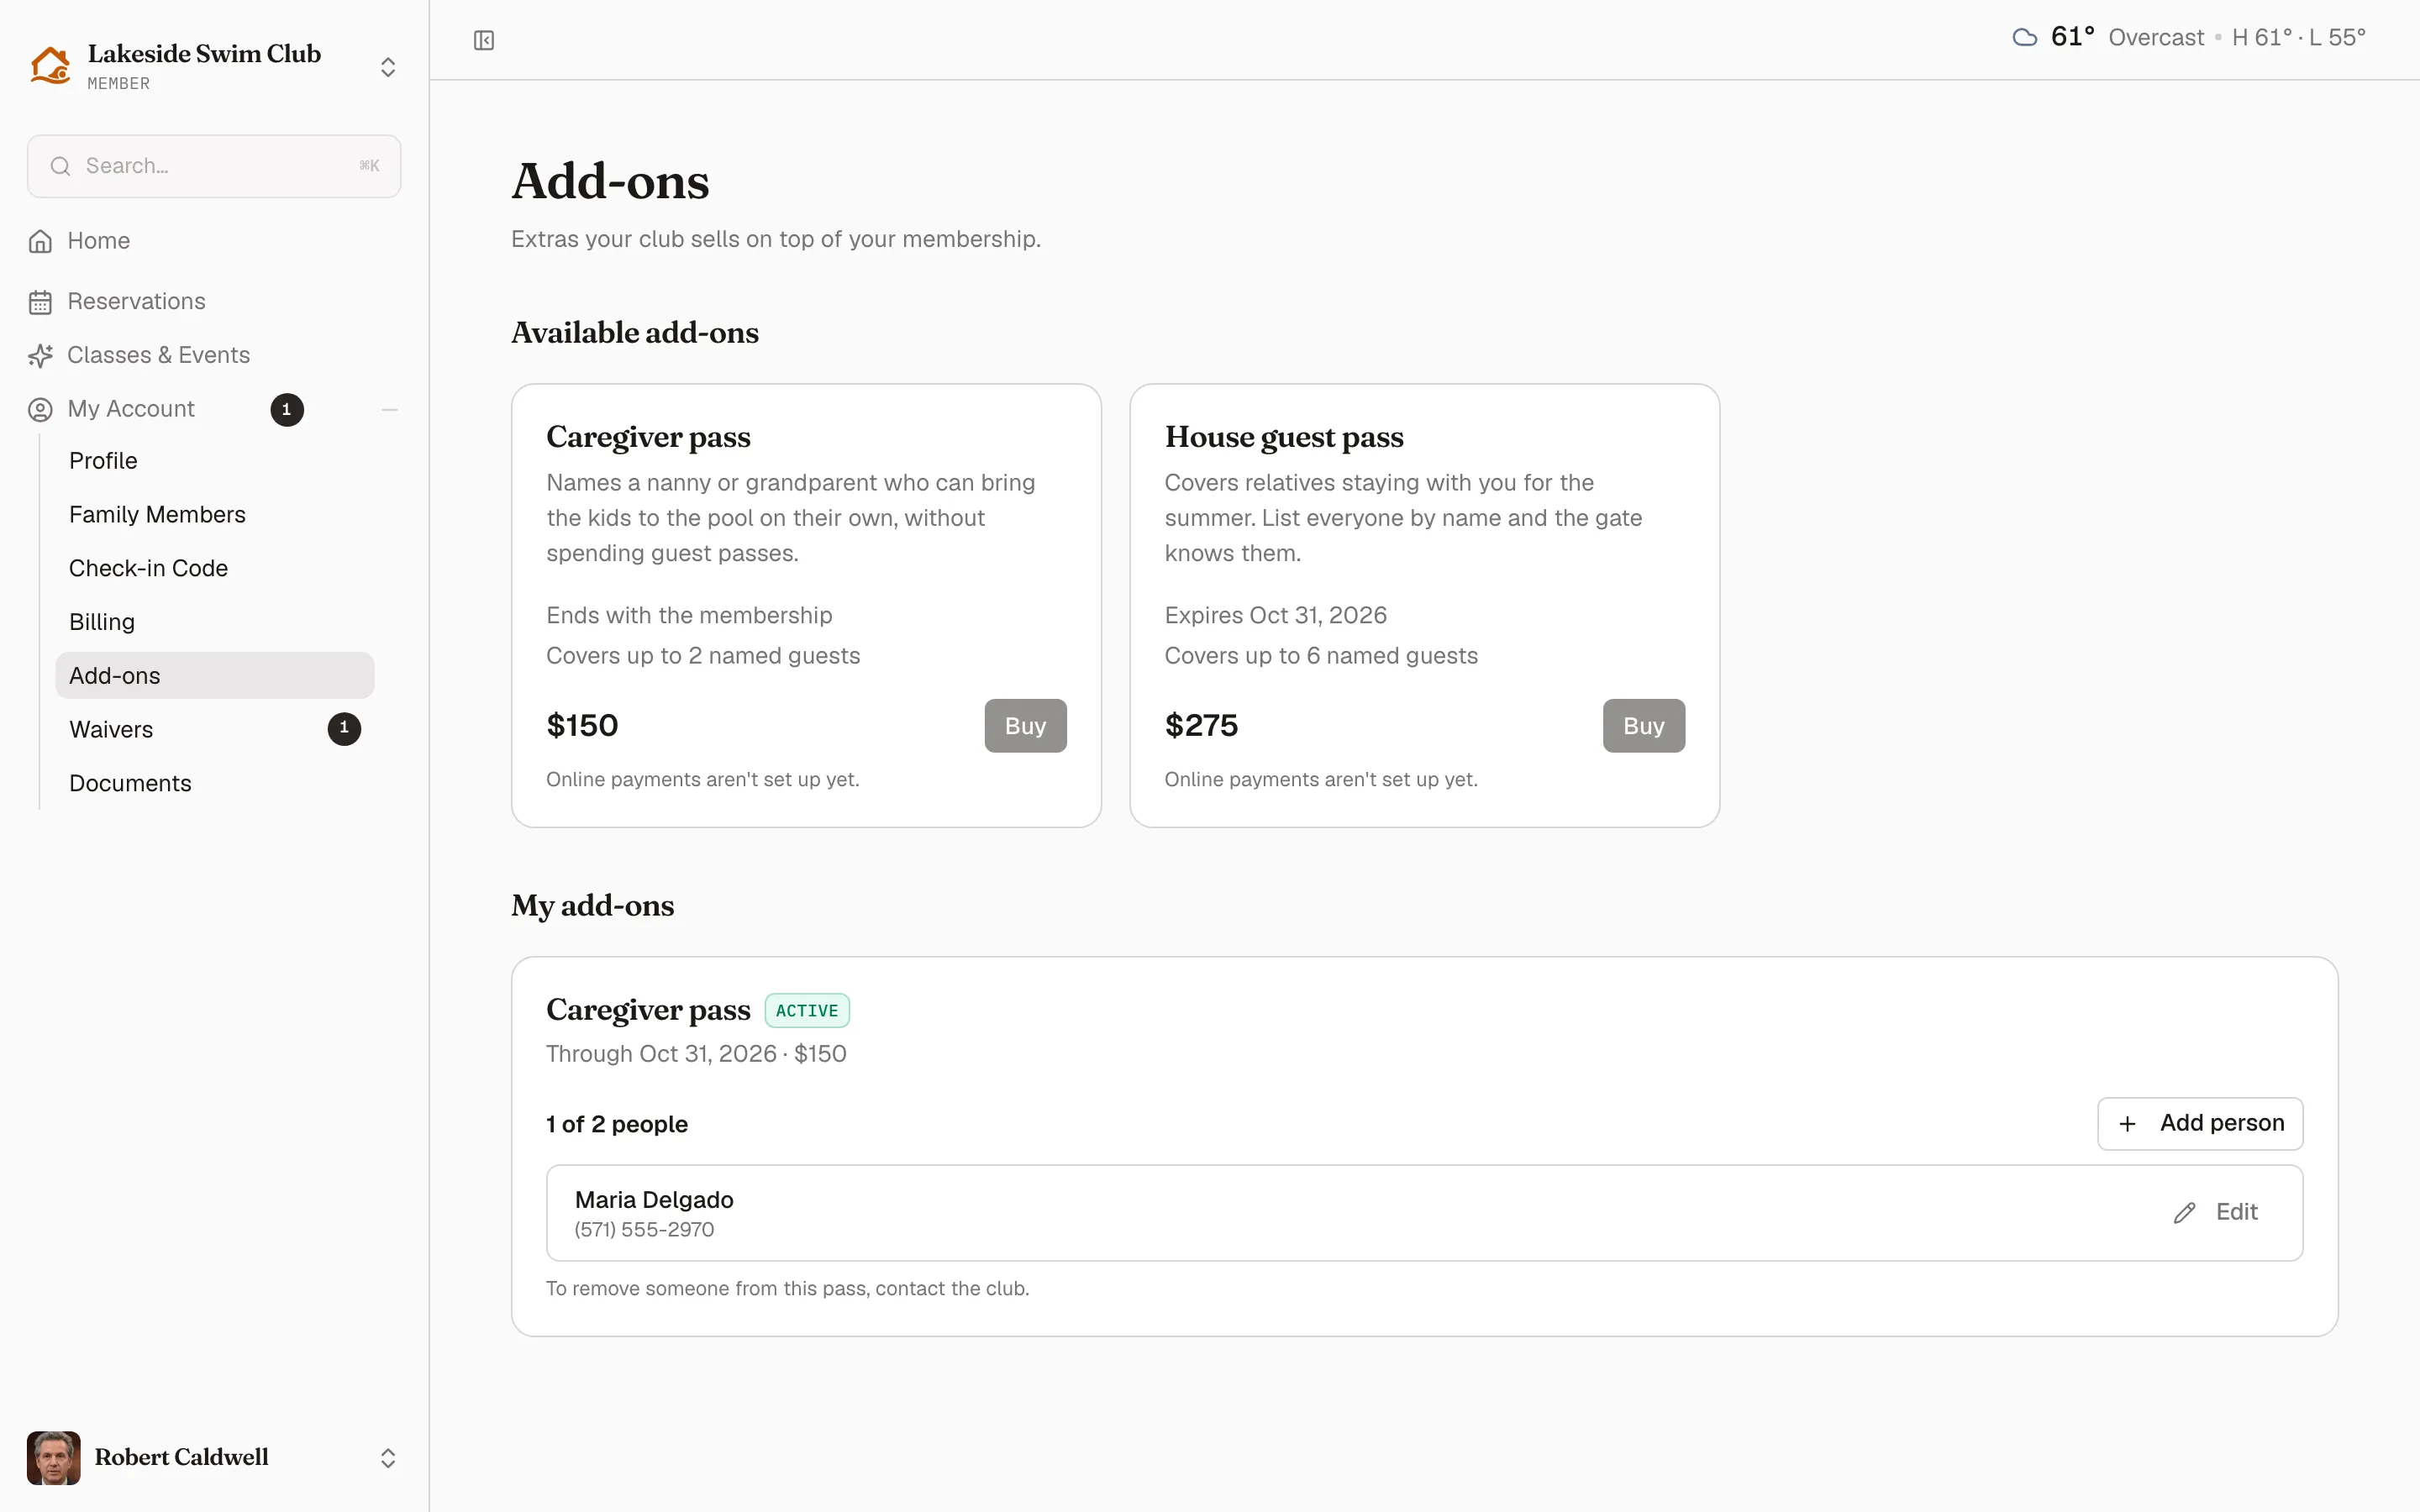Click the cloud weather icon
This screenshot has height=1512, width=2420.
coord(2024,38)
